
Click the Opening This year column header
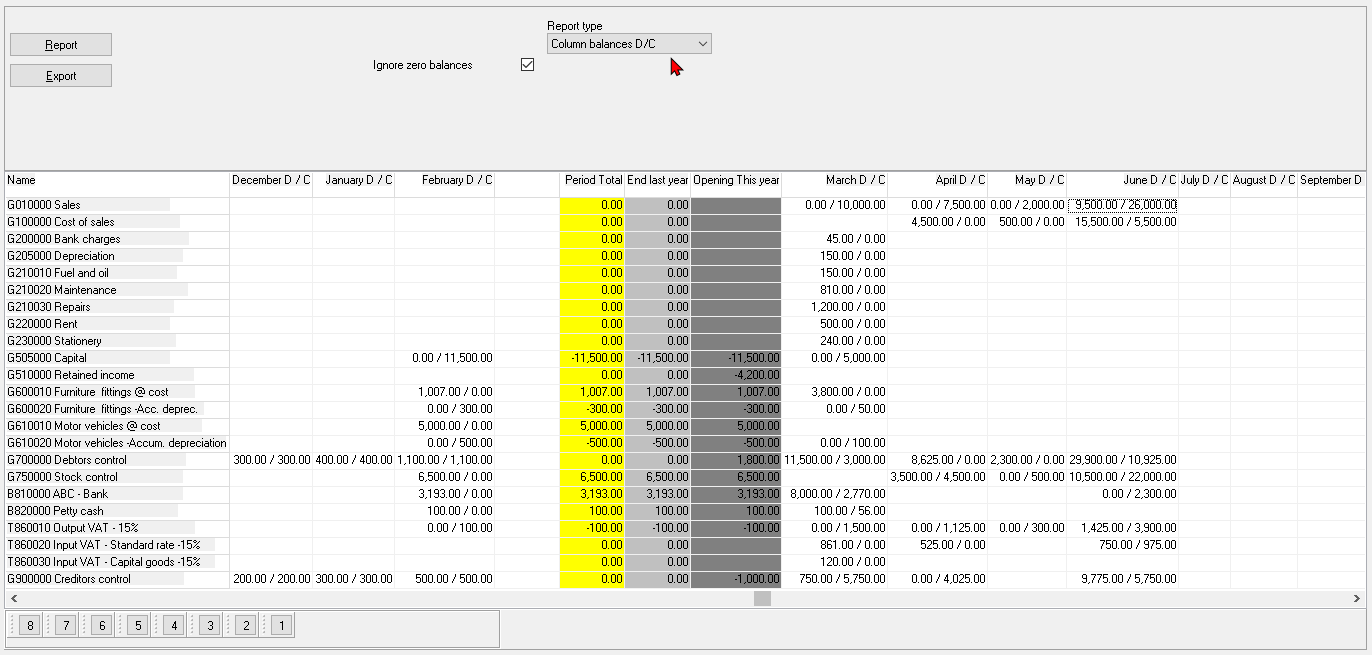coord(736,180)
